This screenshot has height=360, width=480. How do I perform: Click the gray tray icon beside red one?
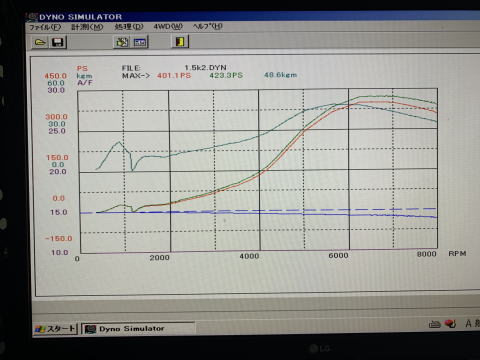(x=435, y=324)
